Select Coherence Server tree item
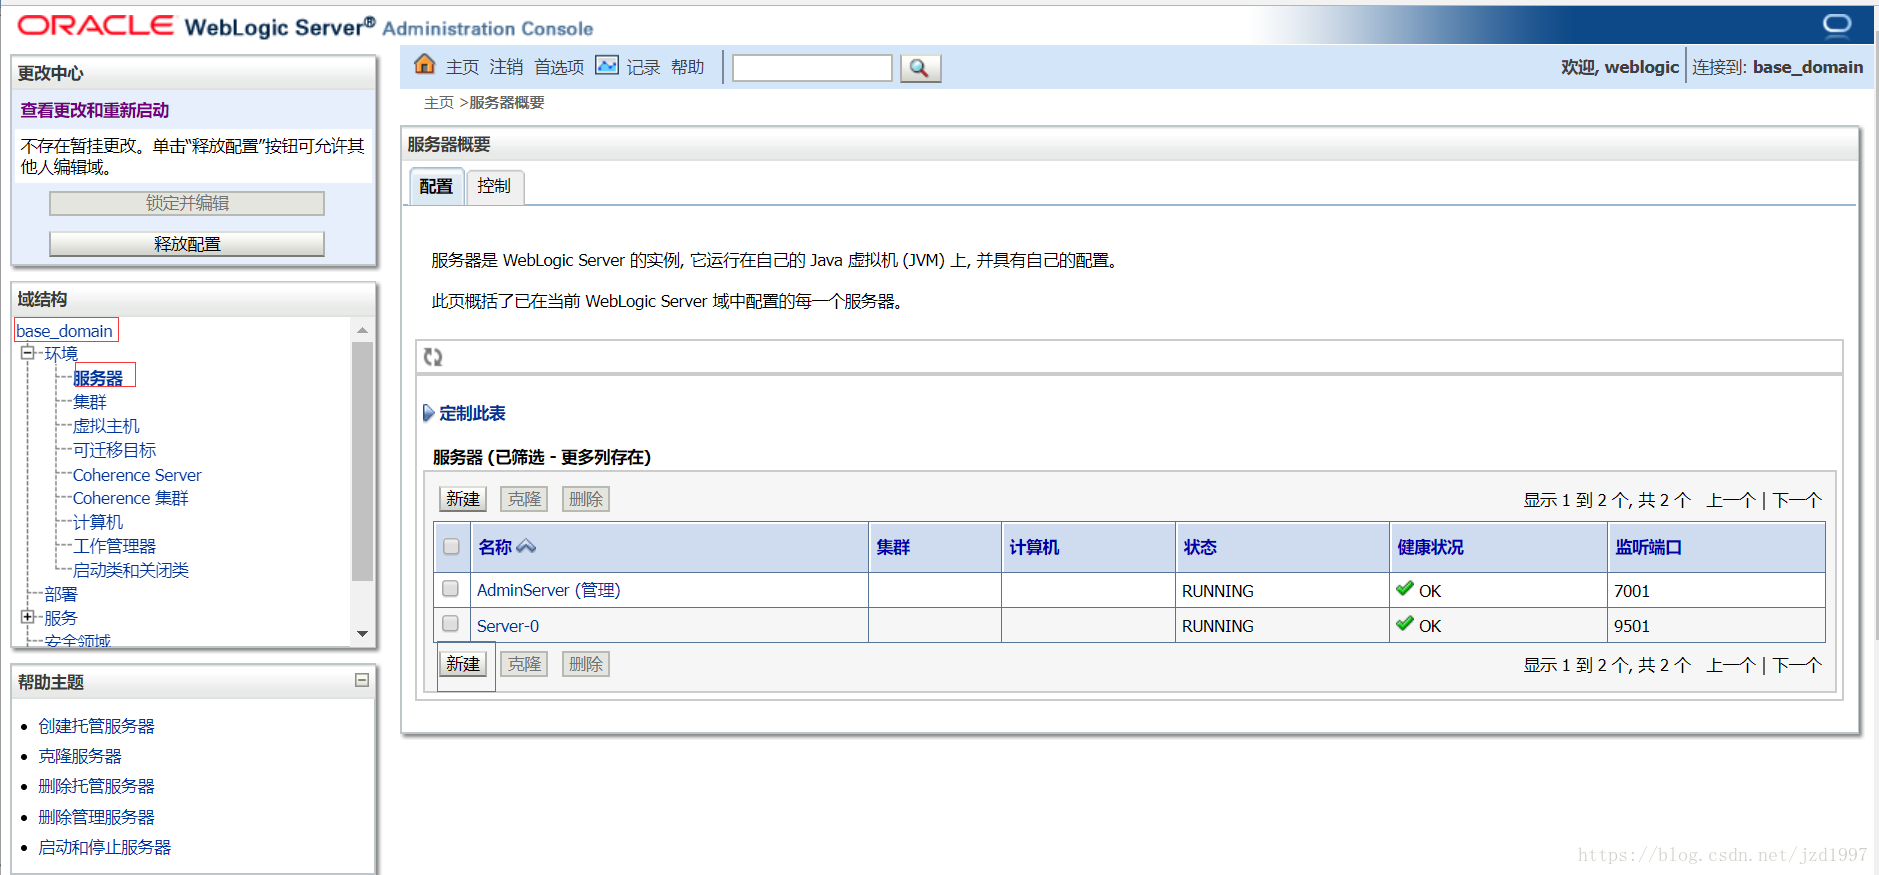The height and width of the screenshot is (875, 1879). 137,475
